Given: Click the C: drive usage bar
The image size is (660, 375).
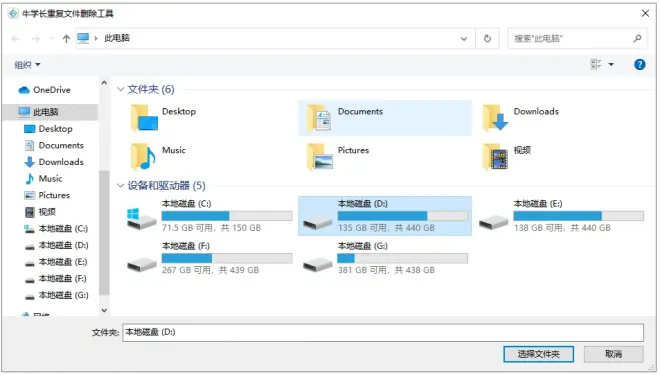Looking at the screenshot, I should pyautogui.click(x=227, y=216).
